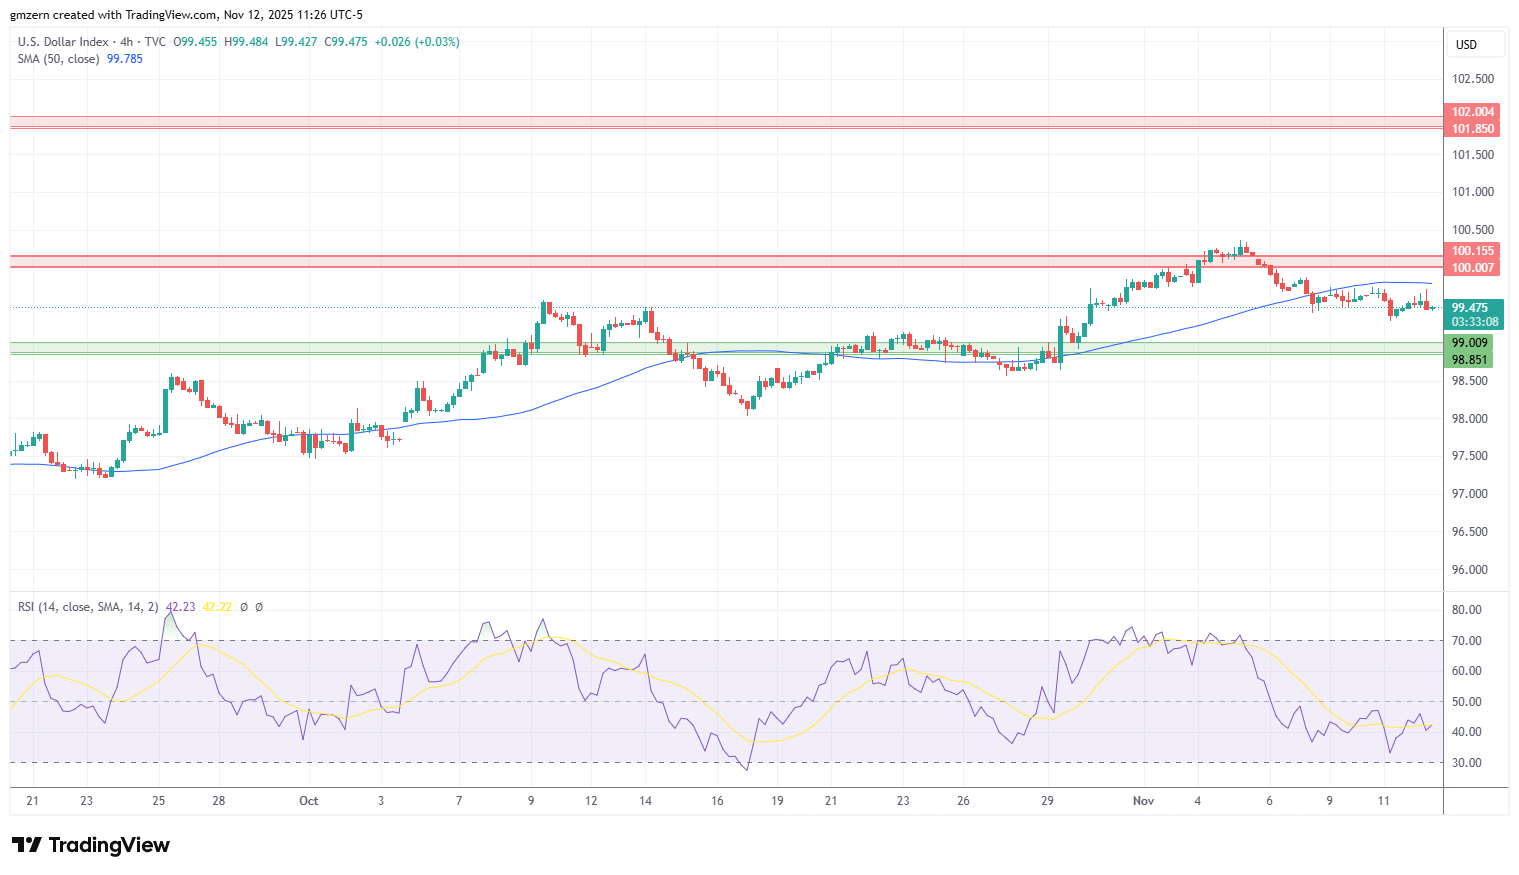This screenshot has width=1519, height=875.
Task: Click the Oct label on the time axis
Action: 309,801
